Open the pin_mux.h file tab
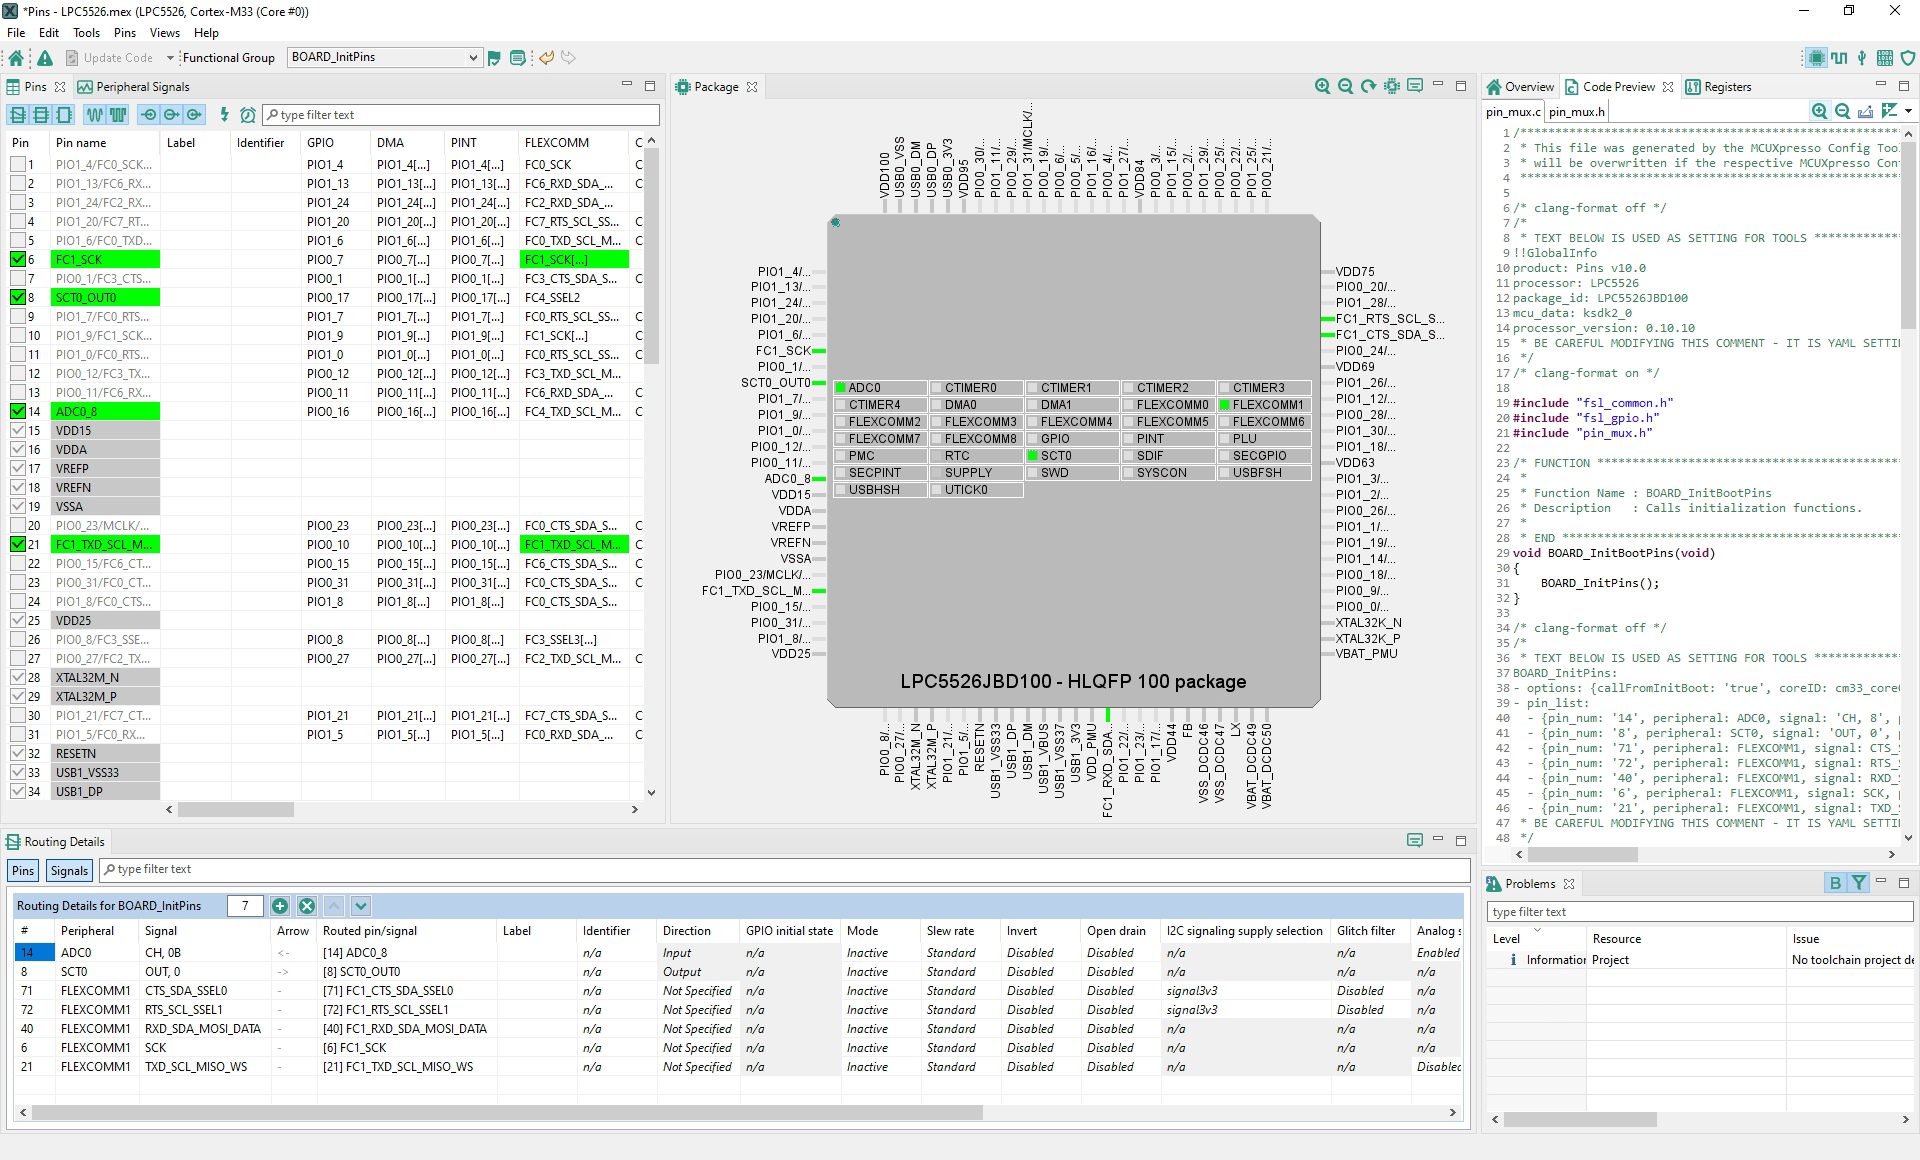 click(x=1576, y=112)
